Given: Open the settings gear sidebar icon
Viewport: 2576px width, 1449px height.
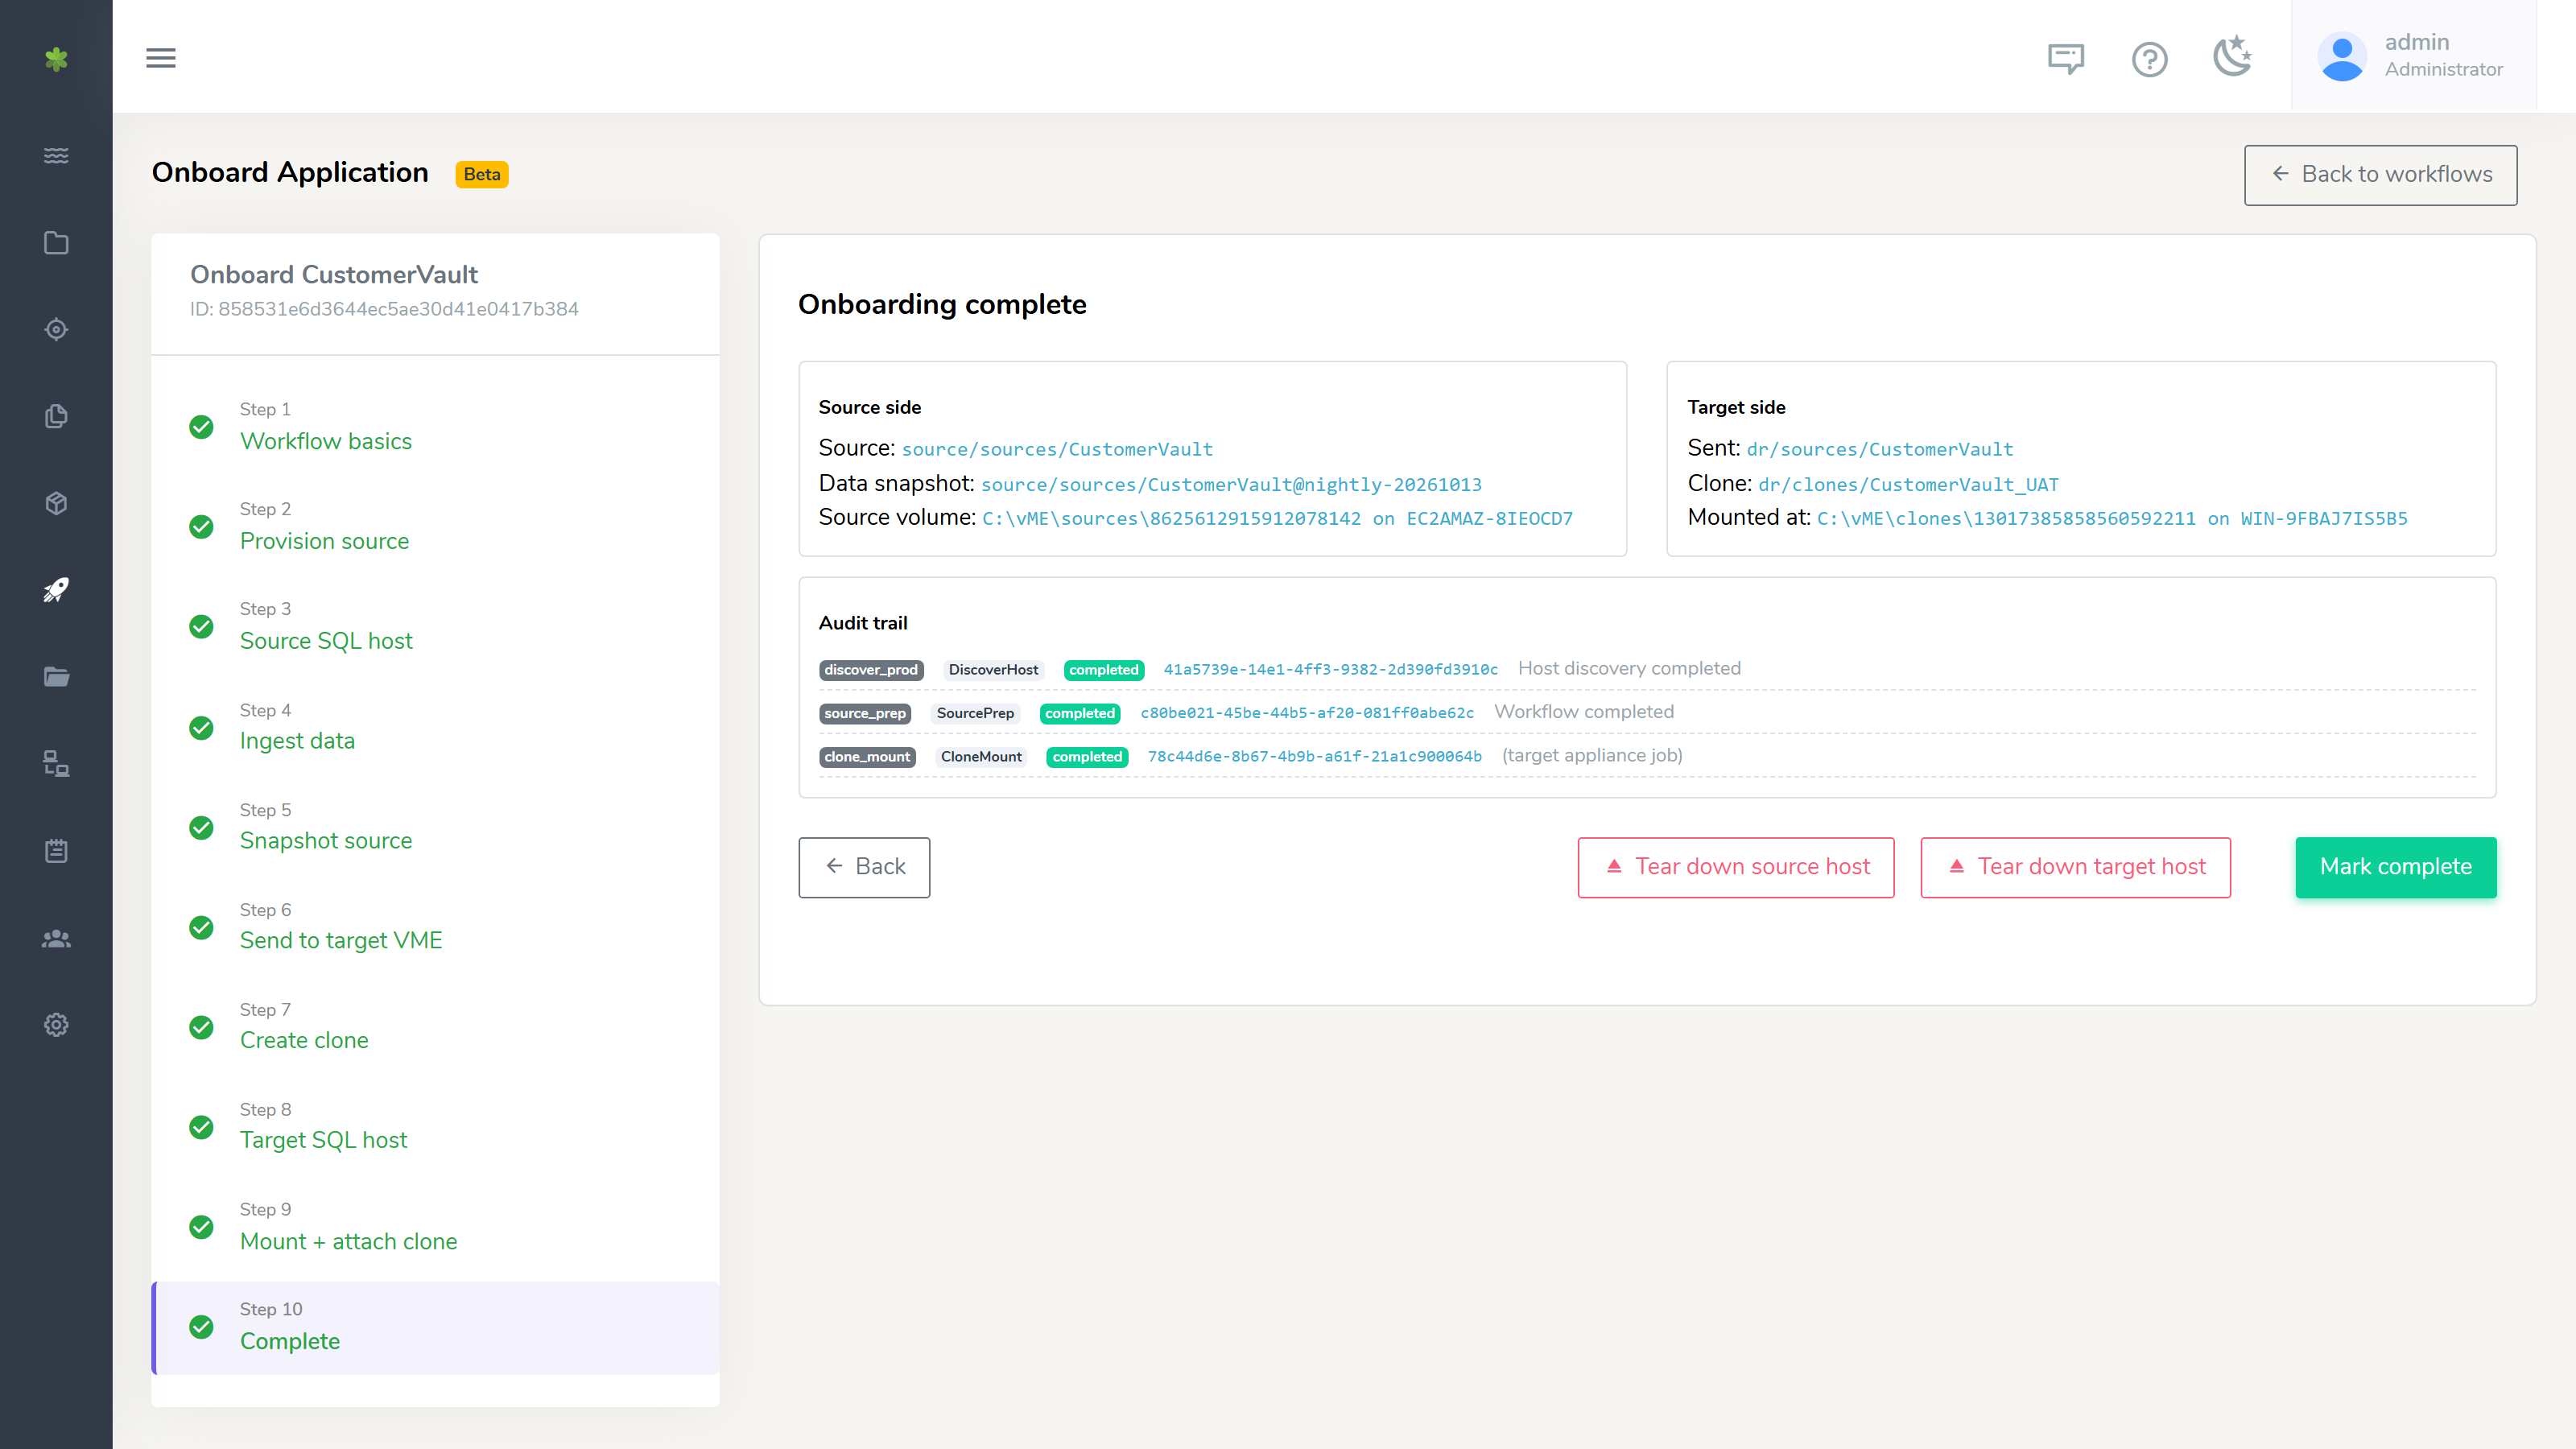Looking at the screenshot, I should [x=56, y=1025].
